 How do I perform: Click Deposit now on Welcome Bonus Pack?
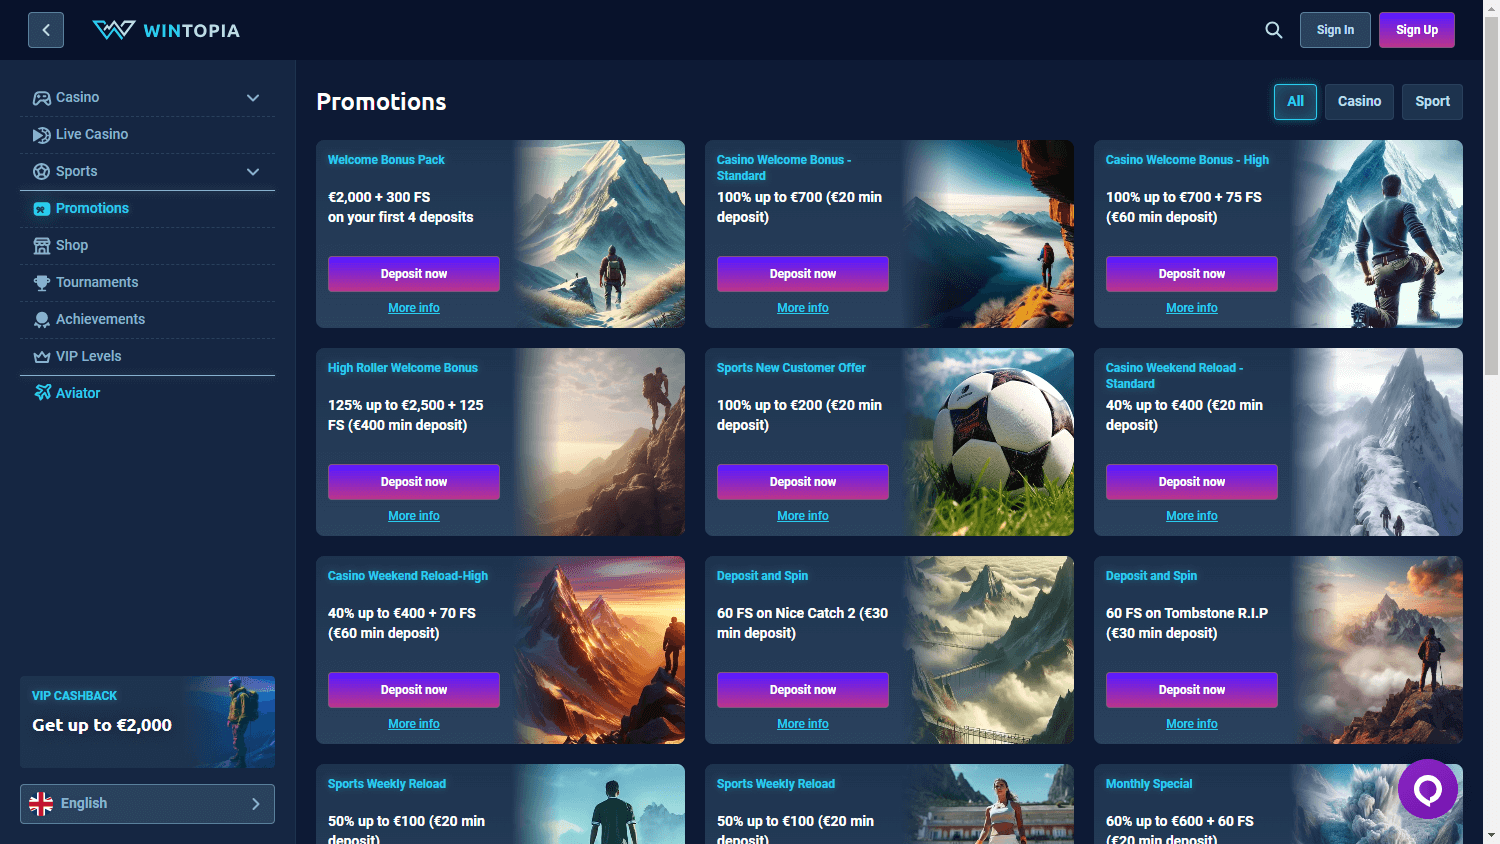(x=414, y=274)
